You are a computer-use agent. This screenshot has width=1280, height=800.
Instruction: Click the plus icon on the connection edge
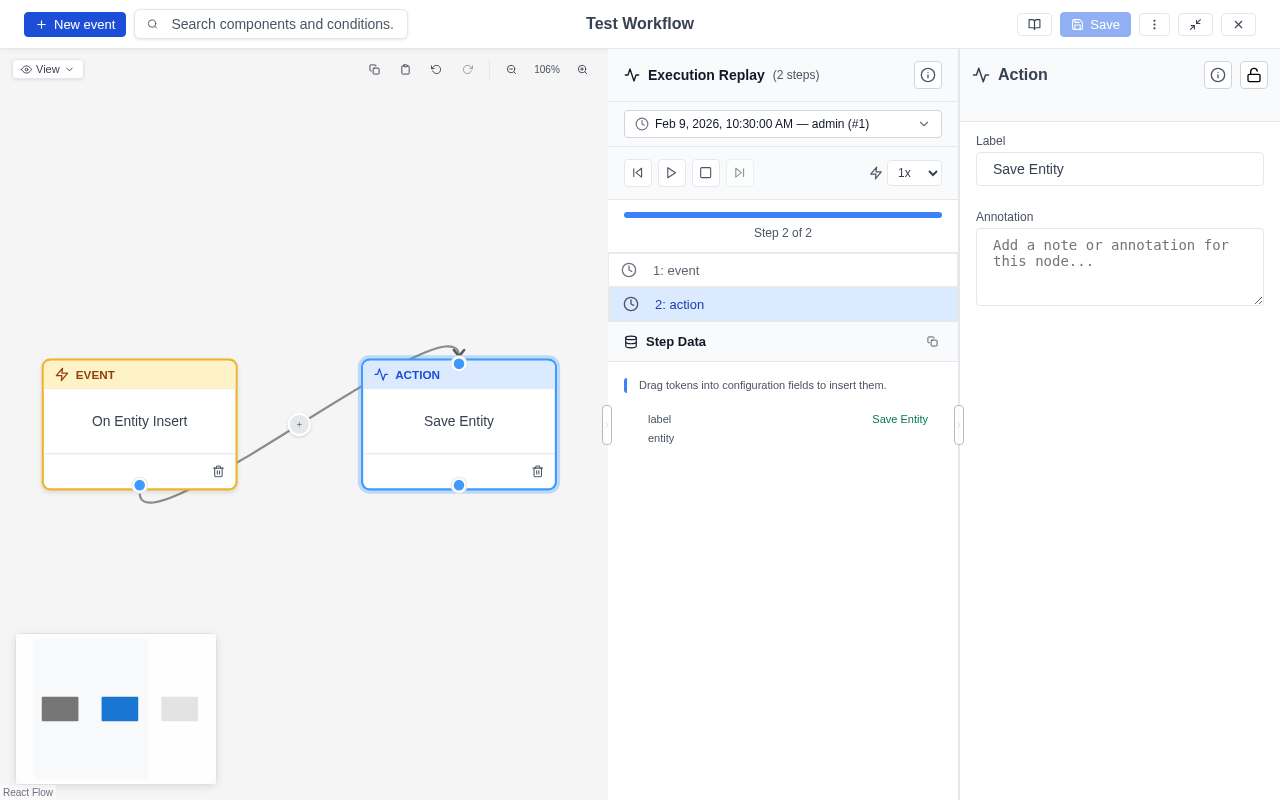[x=299, y=424]
